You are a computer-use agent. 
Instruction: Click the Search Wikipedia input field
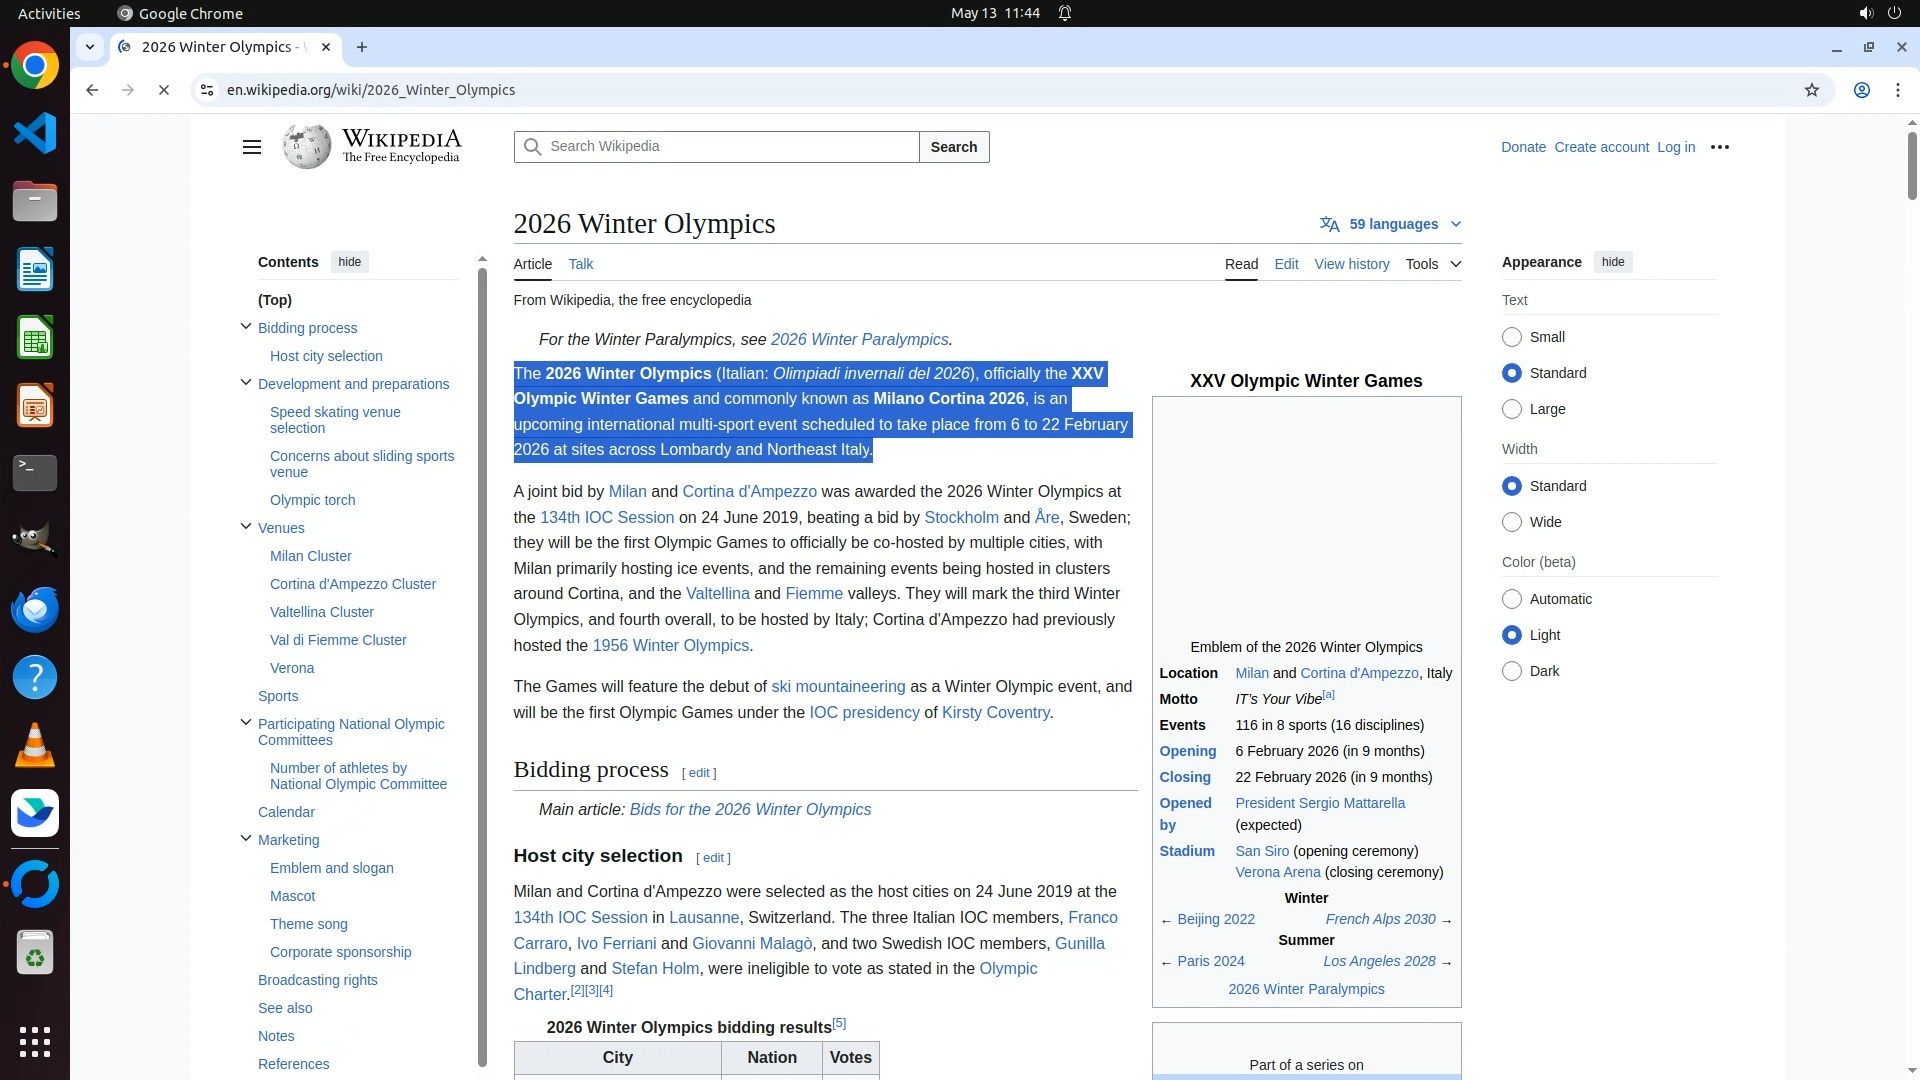(730, 147)
